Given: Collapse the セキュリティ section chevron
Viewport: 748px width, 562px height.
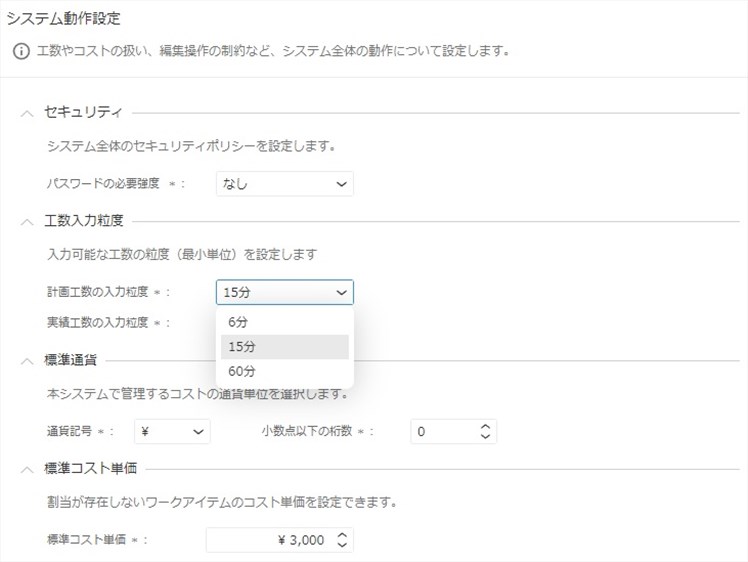Looking at the screenshot, I should click(27, 113).
